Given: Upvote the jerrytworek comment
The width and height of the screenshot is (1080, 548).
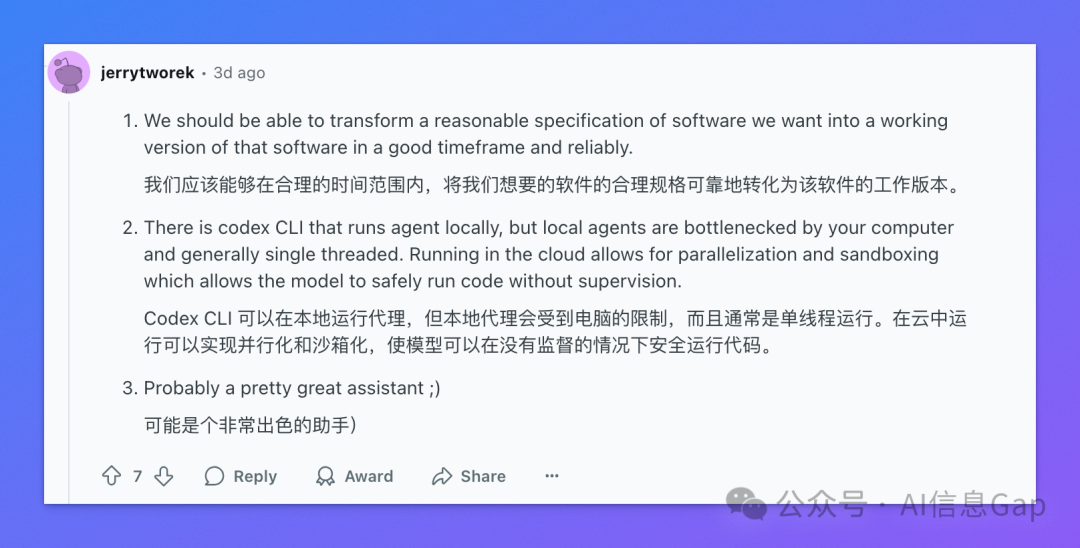Looking at the screenshot, I should point(112,476).
